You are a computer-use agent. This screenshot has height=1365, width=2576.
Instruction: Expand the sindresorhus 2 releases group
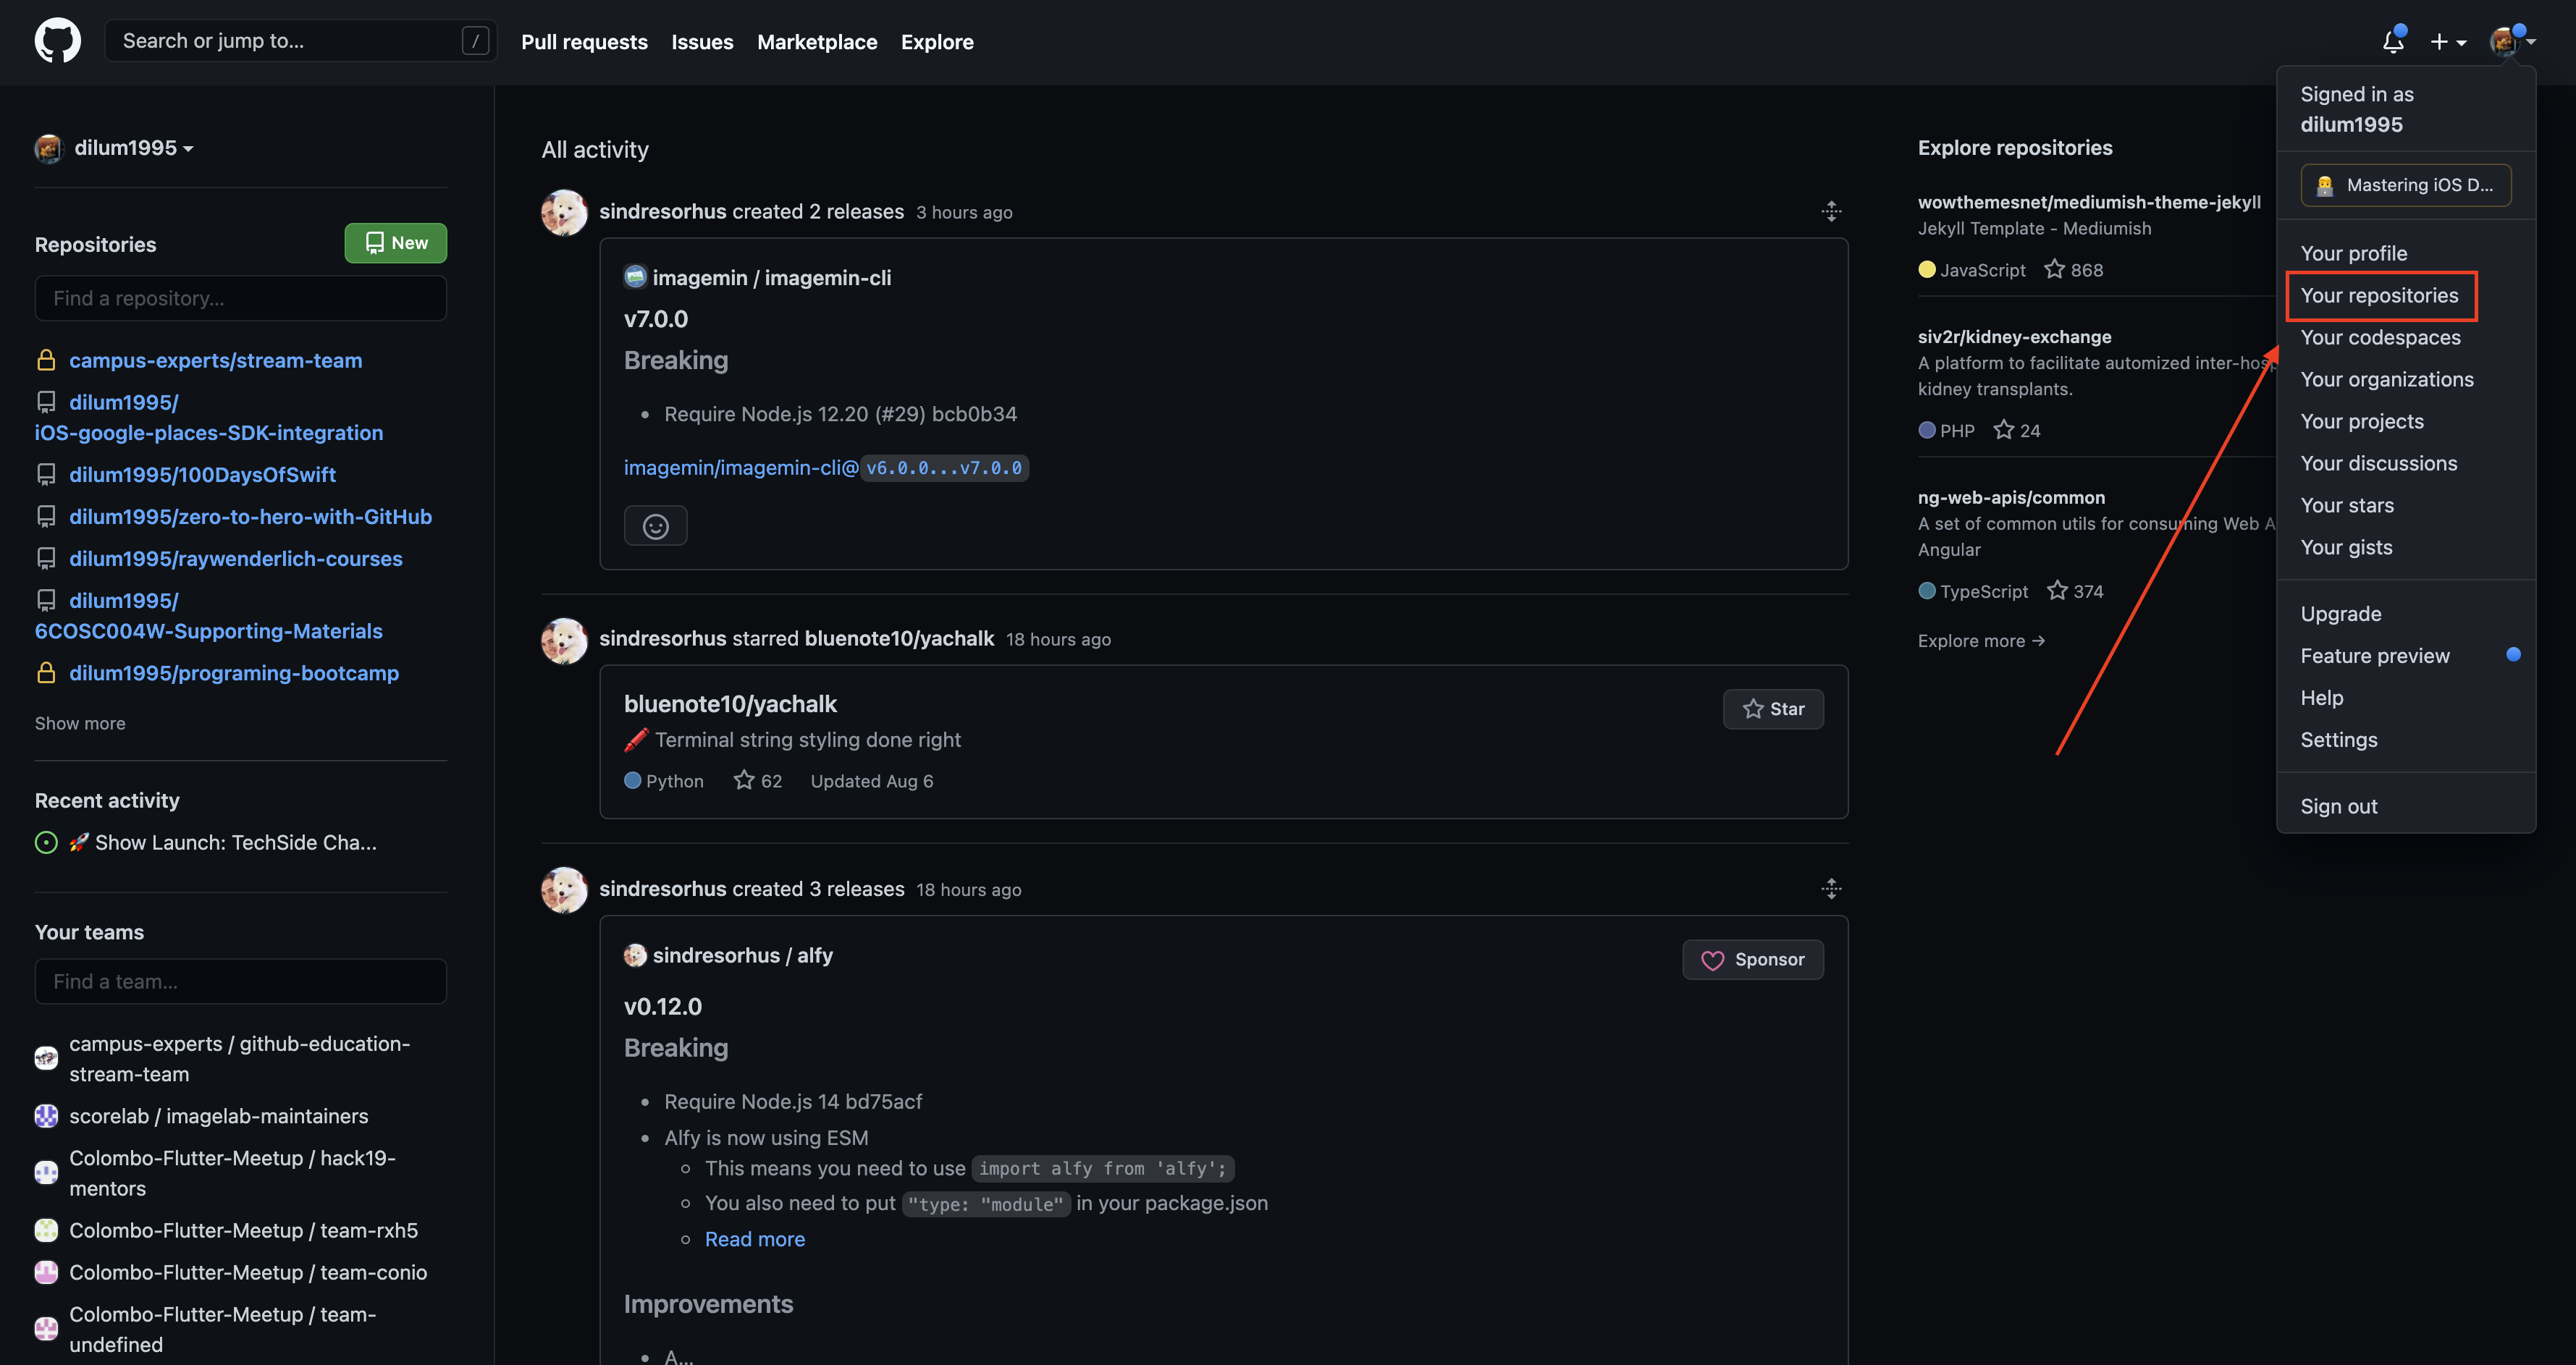click(x=1830, y=211)
